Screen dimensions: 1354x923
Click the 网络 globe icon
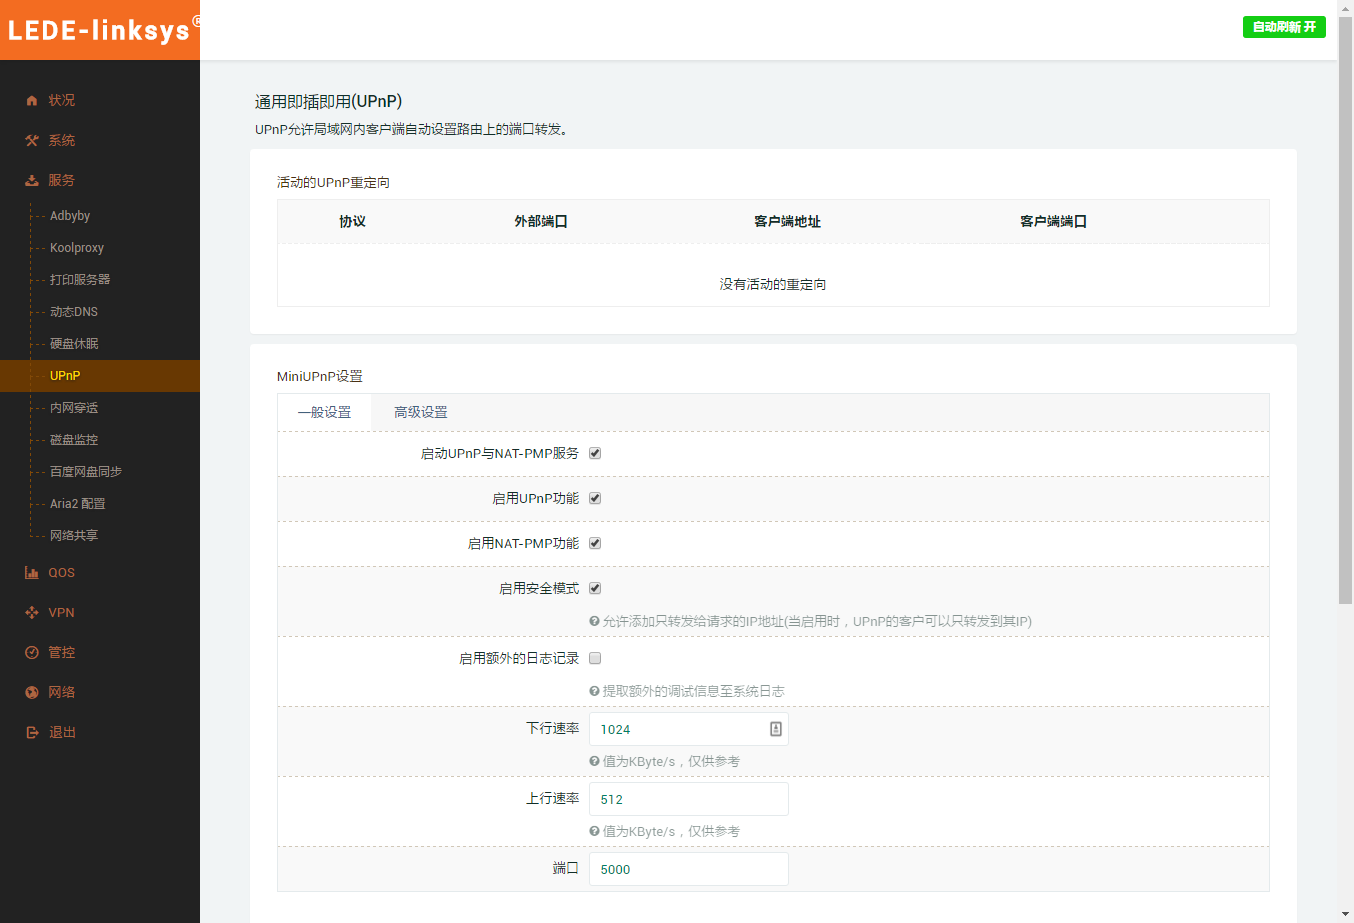click(32, 693)
